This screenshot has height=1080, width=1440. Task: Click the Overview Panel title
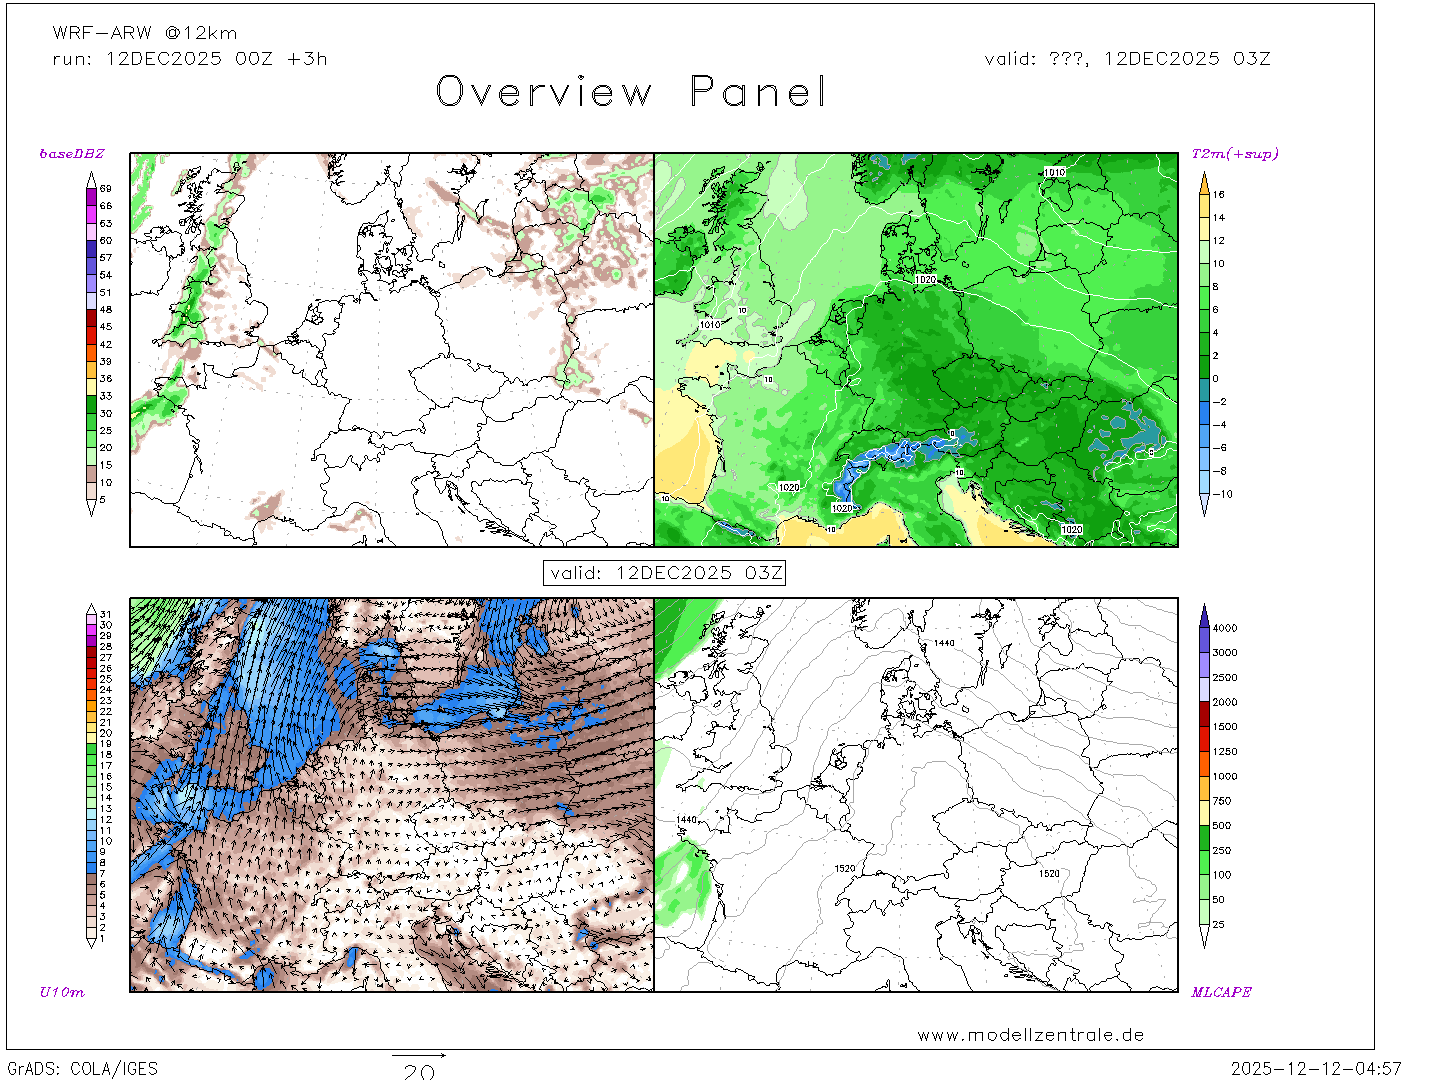coord(631,92)
